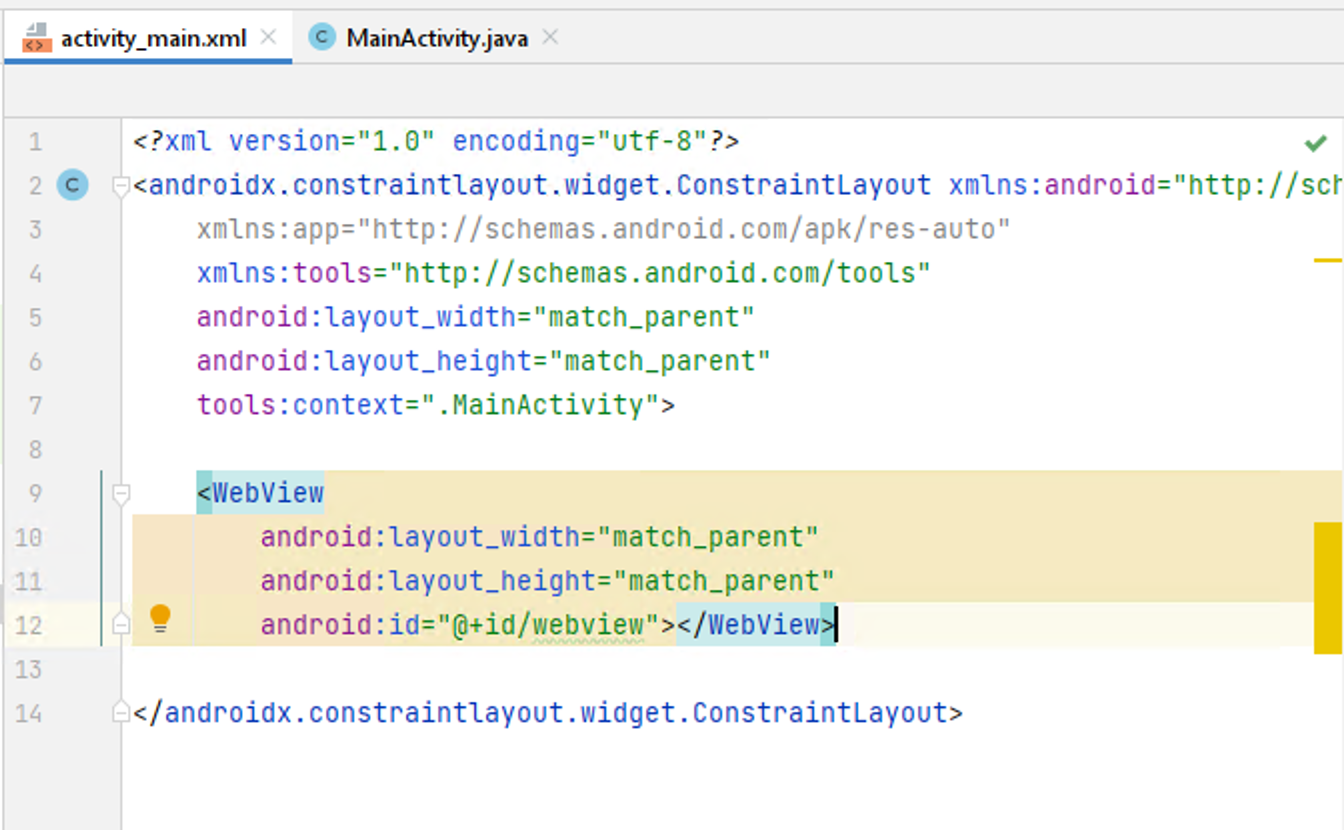Click the yellow warning stripe in the scrollbar

(1327, 587)
